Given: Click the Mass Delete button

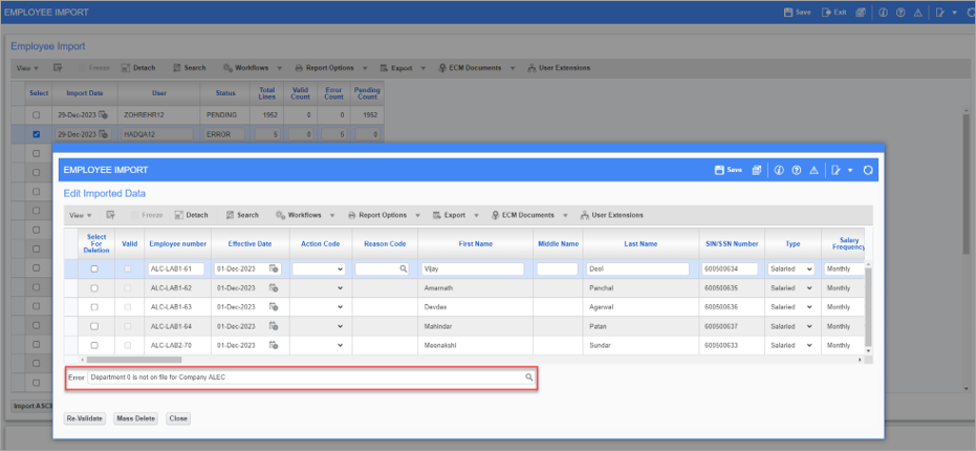Looking at the screenshot, I should tap(136, 419).
